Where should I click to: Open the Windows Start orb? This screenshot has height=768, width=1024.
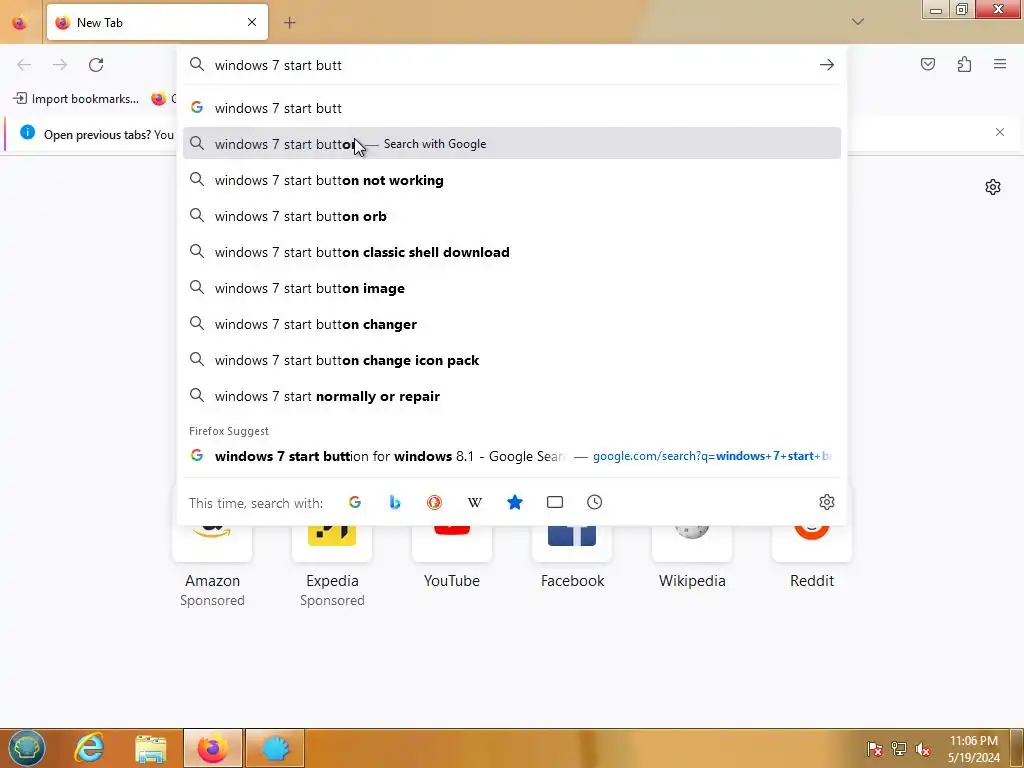[x=26, y=748]
